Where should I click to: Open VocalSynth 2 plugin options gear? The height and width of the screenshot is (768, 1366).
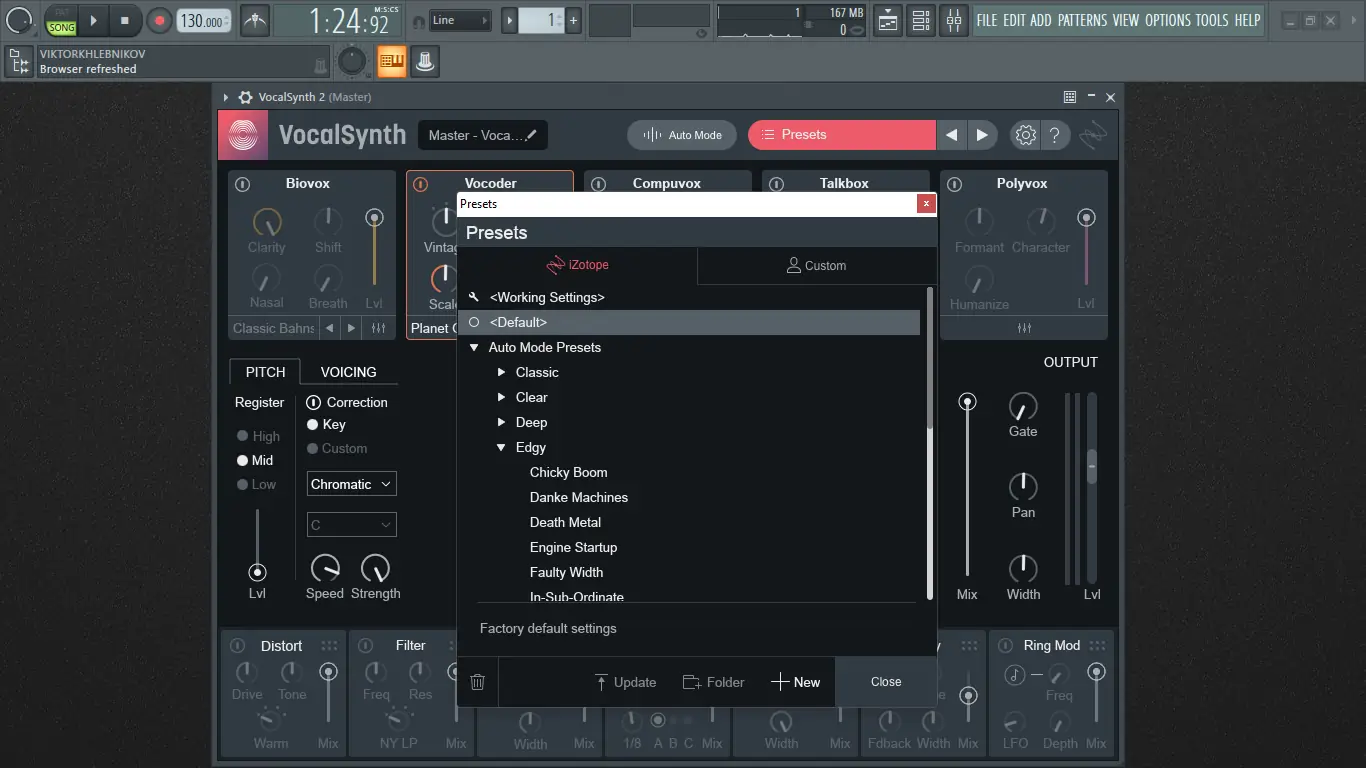[245, 97]
